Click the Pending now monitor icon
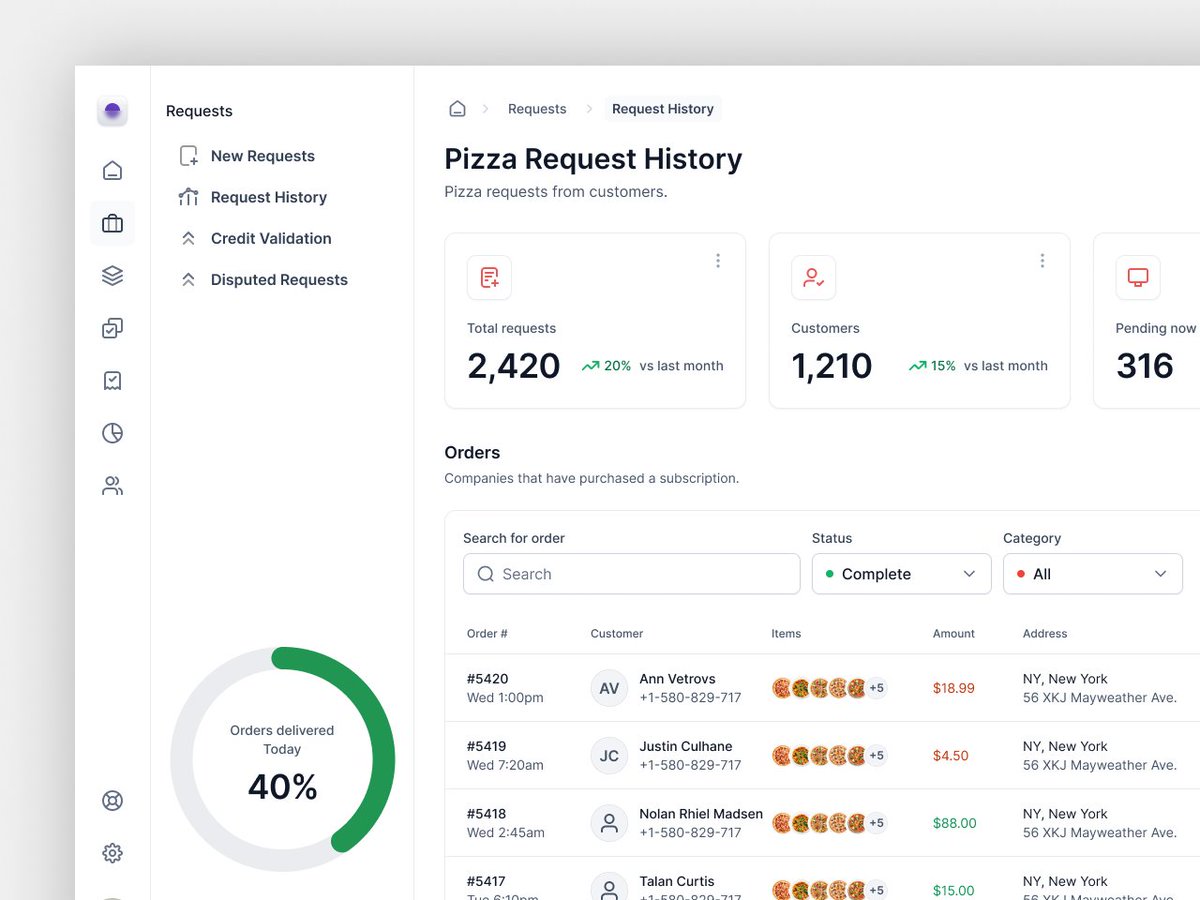 click(x=1138, y=278)
